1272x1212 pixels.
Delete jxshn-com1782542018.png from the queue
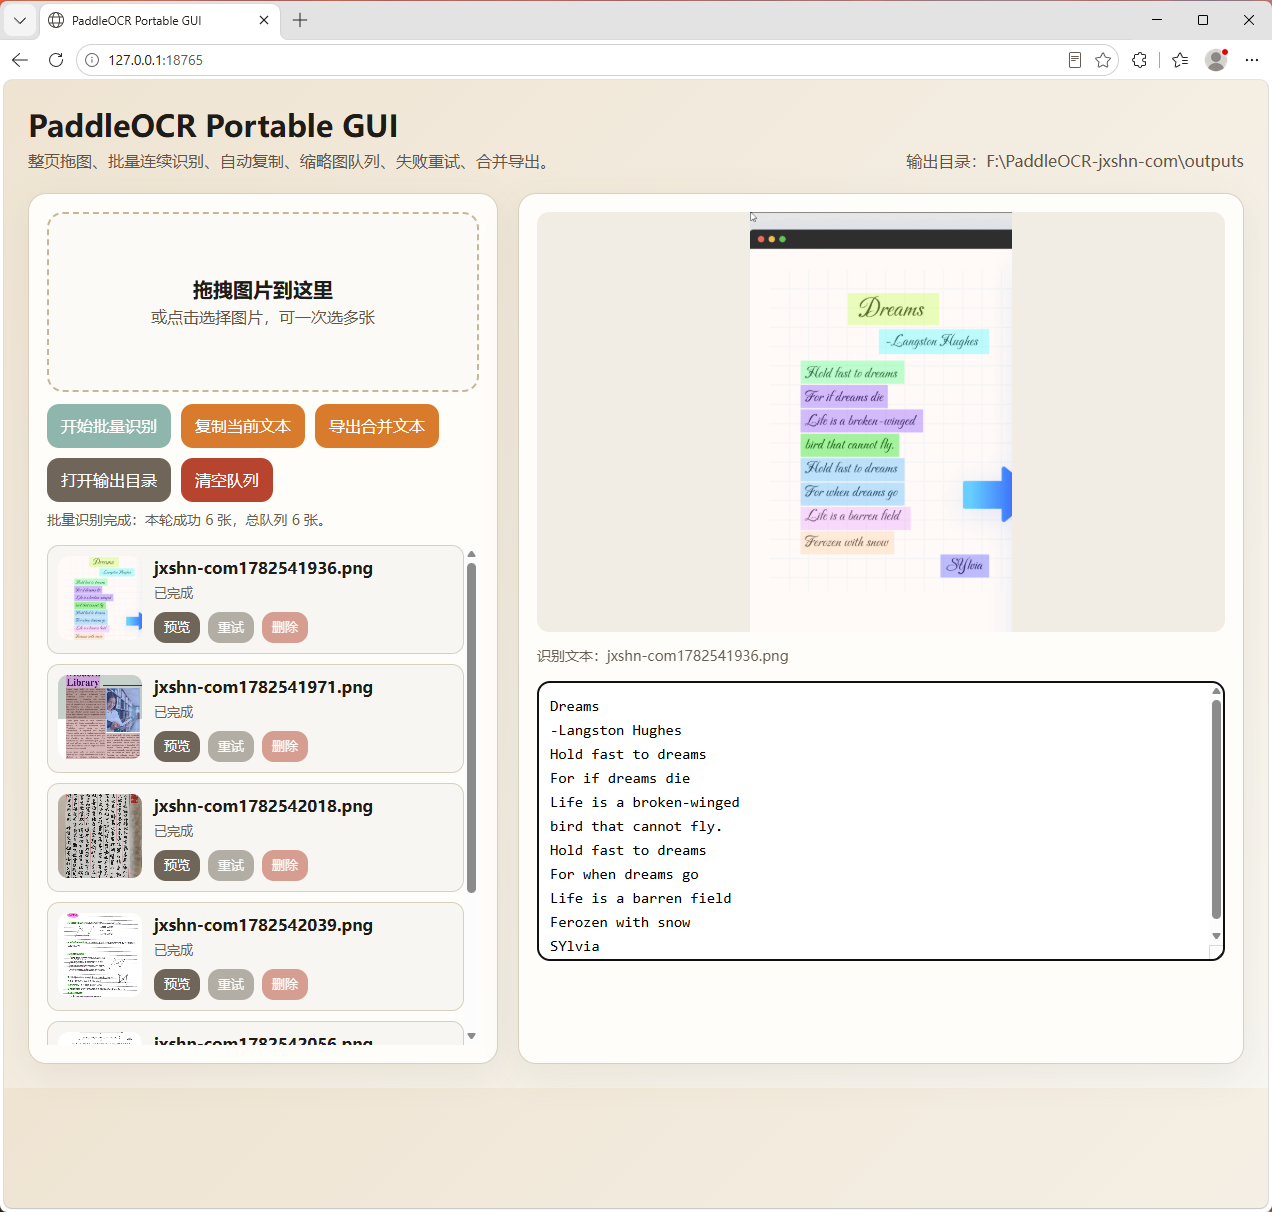[x=285, y=865]
